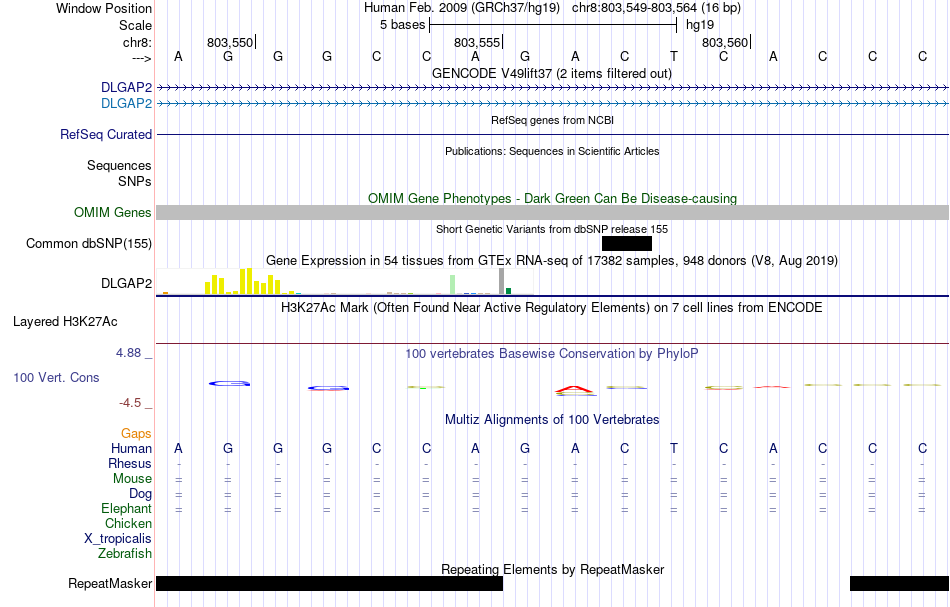Screen dimensions: 950x607
Task: Click the gray OMIM Genes bar
Action: point(553,213)
